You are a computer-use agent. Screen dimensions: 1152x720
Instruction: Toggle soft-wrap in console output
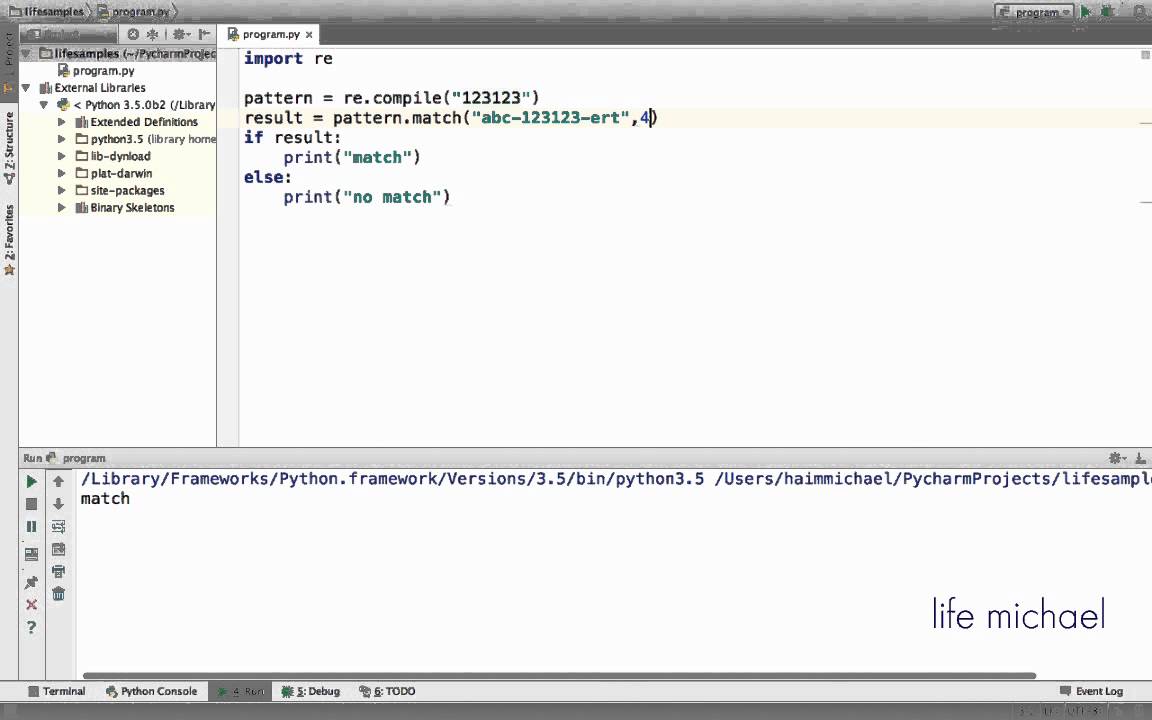59,526
